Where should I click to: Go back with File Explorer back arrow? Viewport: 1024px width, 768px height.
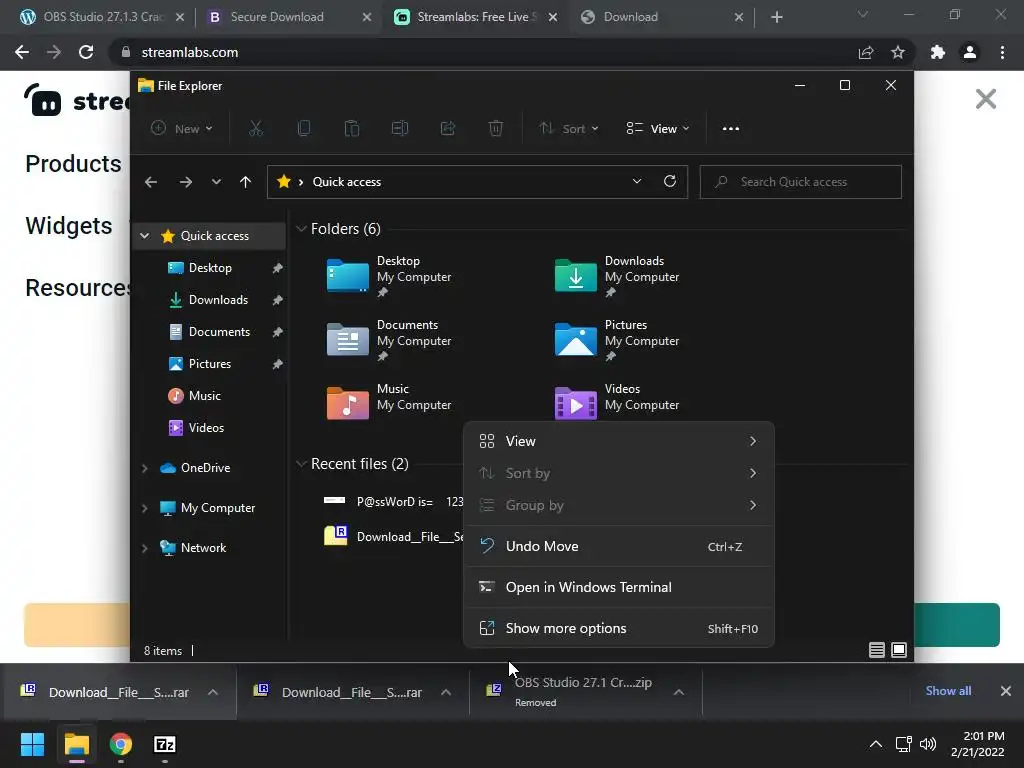click(x=151, y=182)
